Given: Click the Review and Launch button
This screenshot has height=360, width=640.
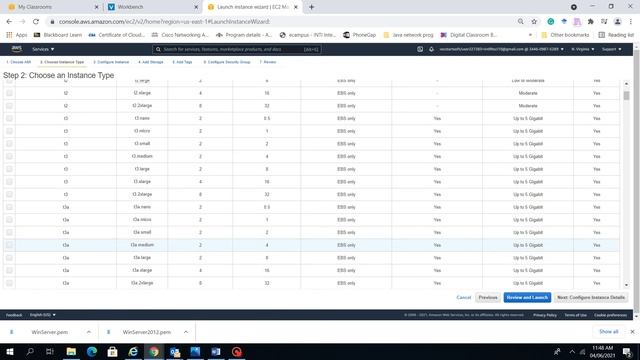Looking at the screenshot, I should coord(527,297).
